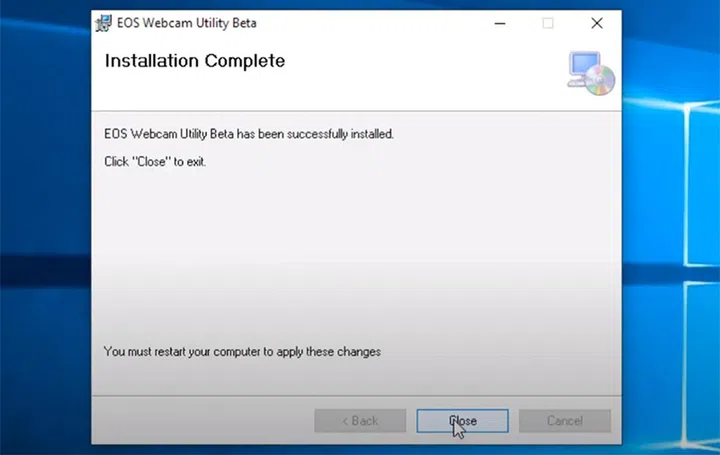Click the empty button bar left of Back
The image size is (720, 455).
click(x=200, y=421)
